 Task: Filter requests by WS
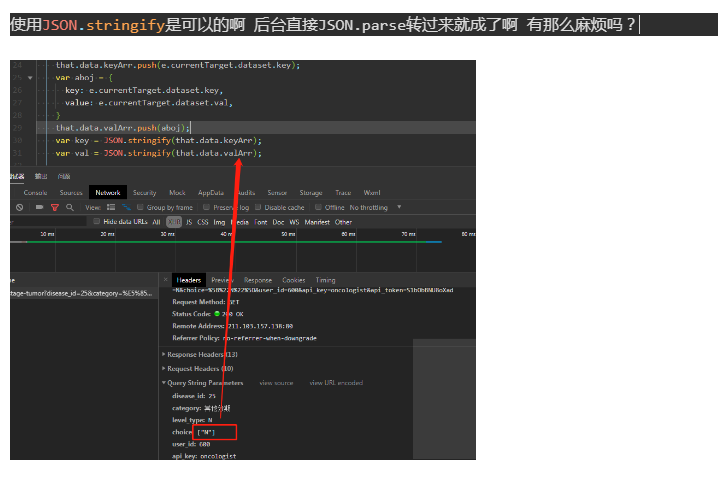294,222
